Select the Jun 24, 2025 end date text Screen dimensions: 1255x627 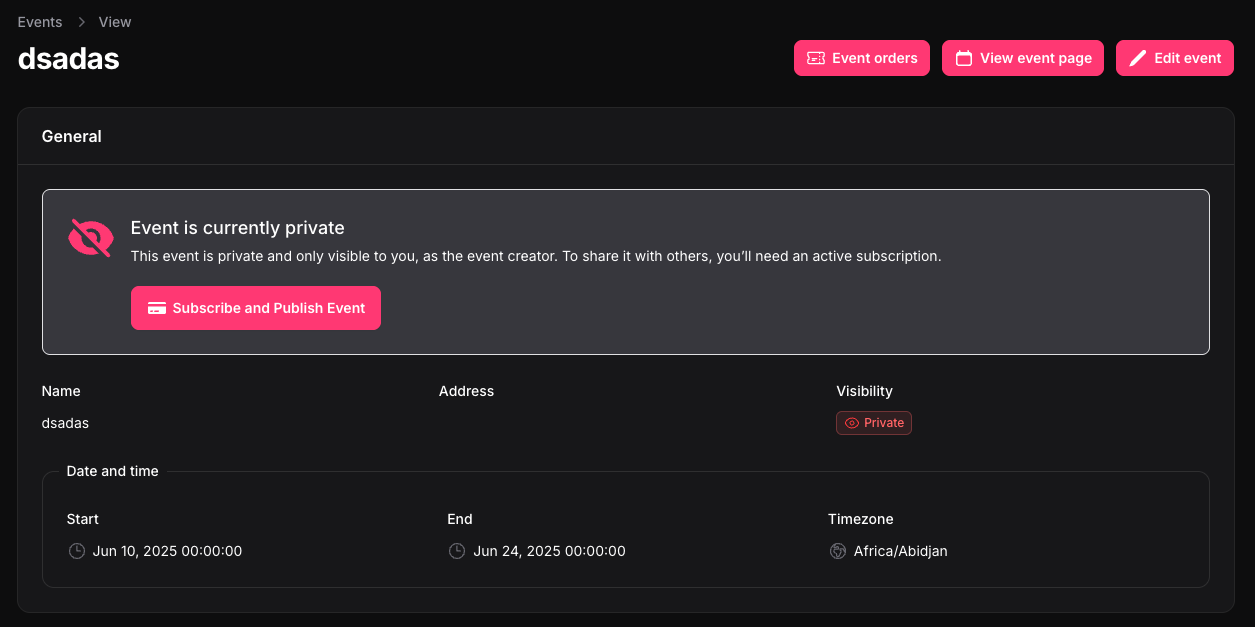pos(549,551)
